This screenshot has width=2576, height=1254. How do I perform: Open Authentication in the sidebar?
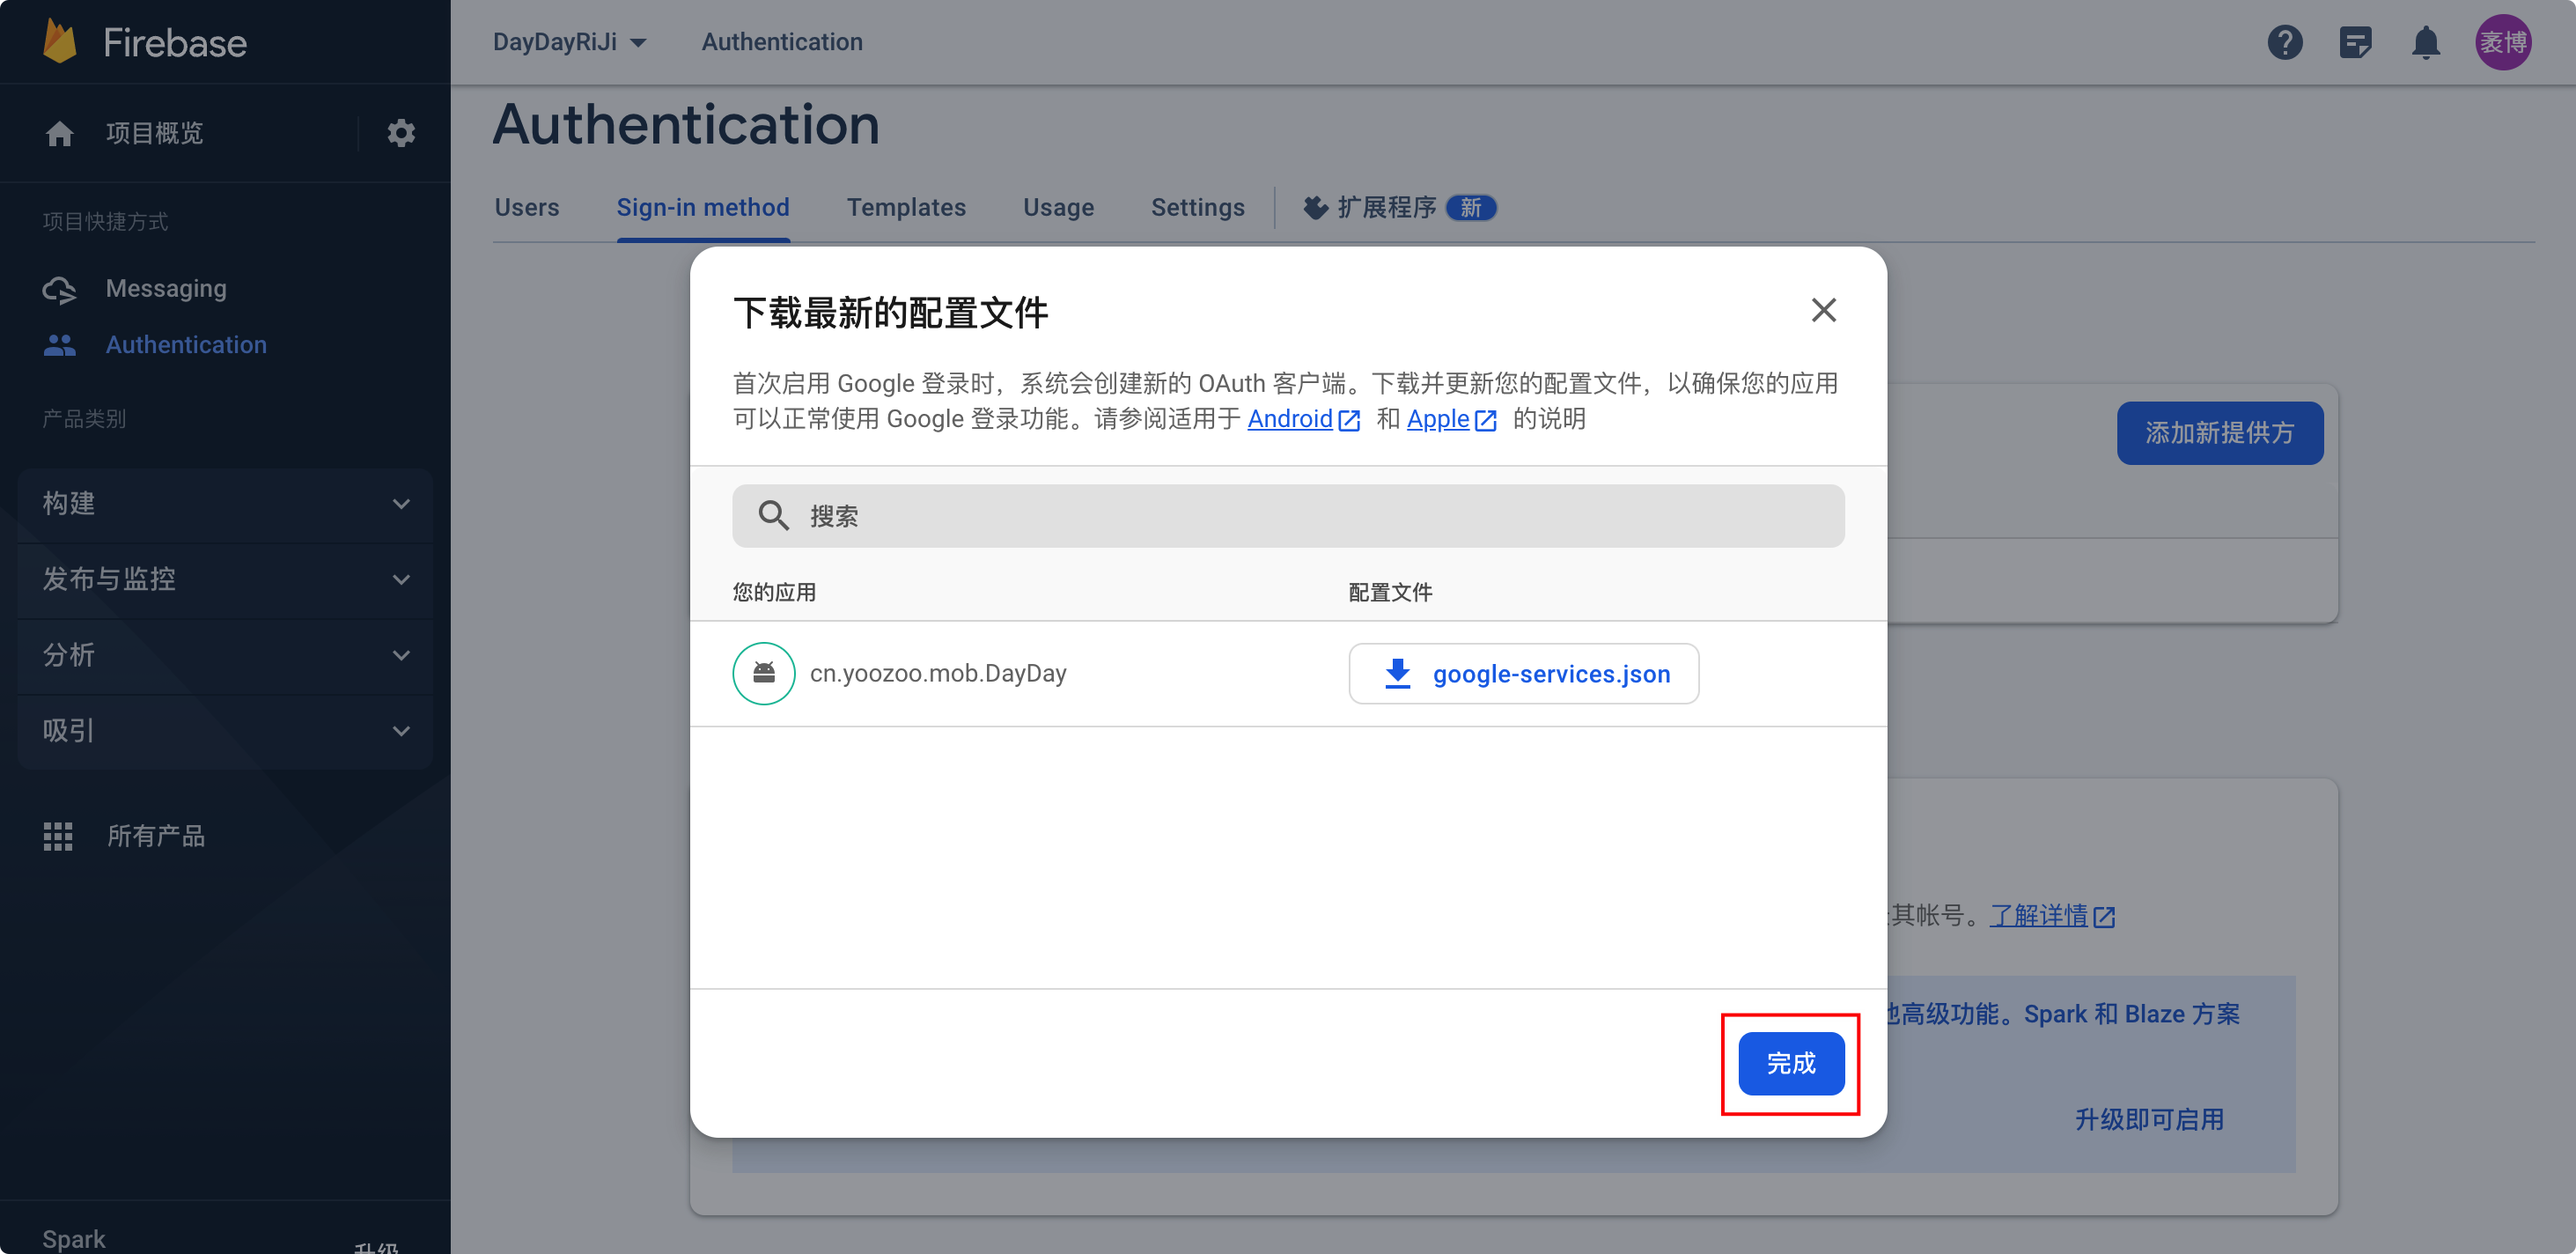(x=186, y=345)
